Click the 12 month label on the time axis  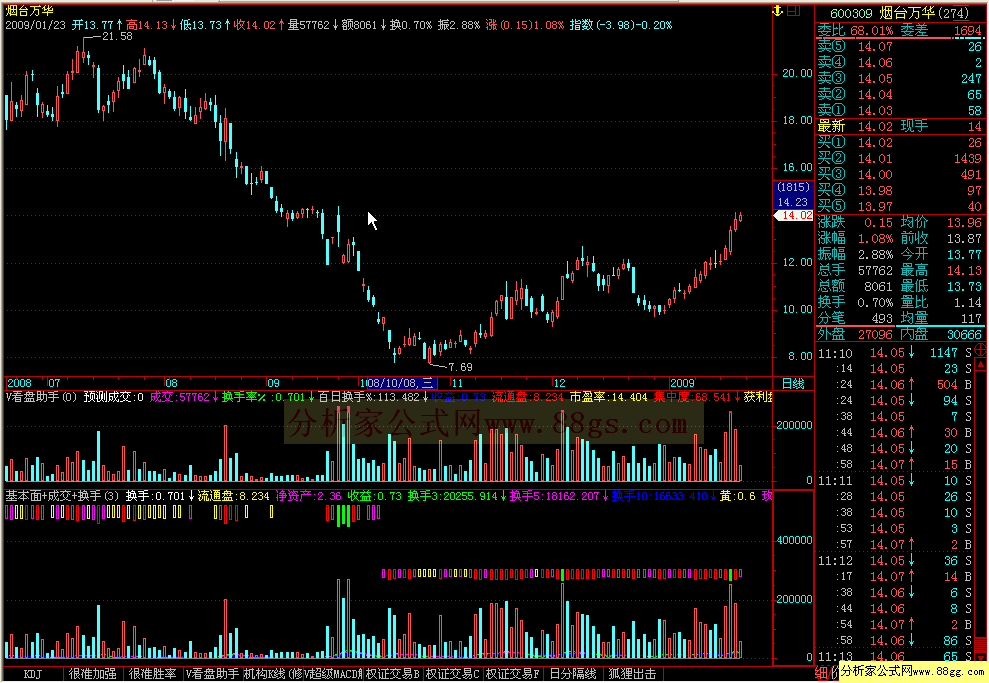click(559, 383)
